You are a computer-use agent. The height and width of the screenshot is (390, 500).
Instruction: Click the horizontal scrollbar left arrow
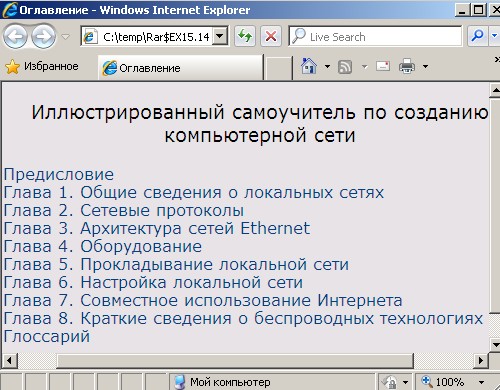[9, 361]
